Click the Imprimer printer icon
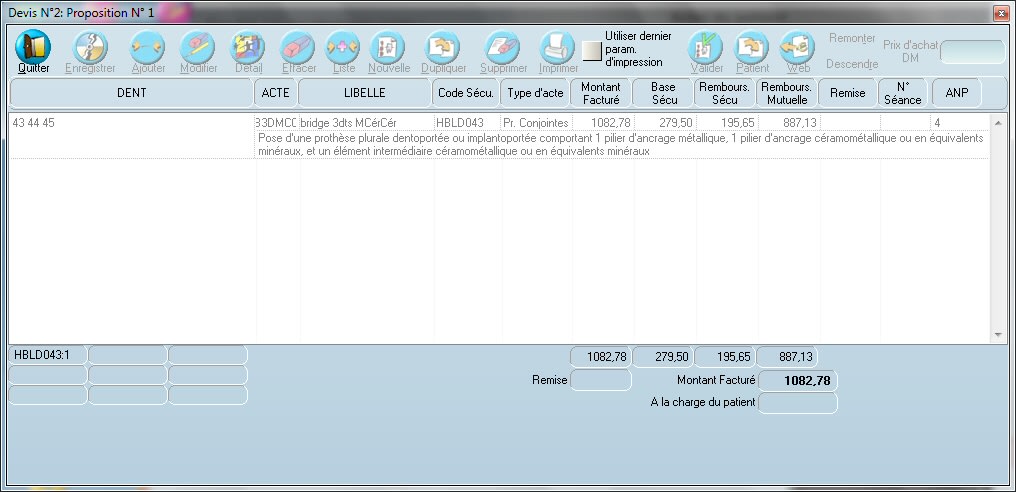The image size is (1016, 492). (558, 48)
